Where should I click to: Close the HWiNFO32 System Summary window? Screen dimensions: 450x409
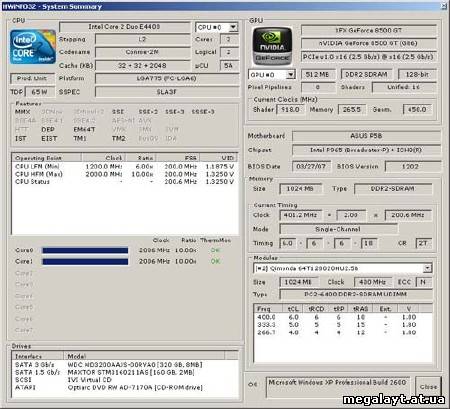pyautogui.click(x=444, y=6)
